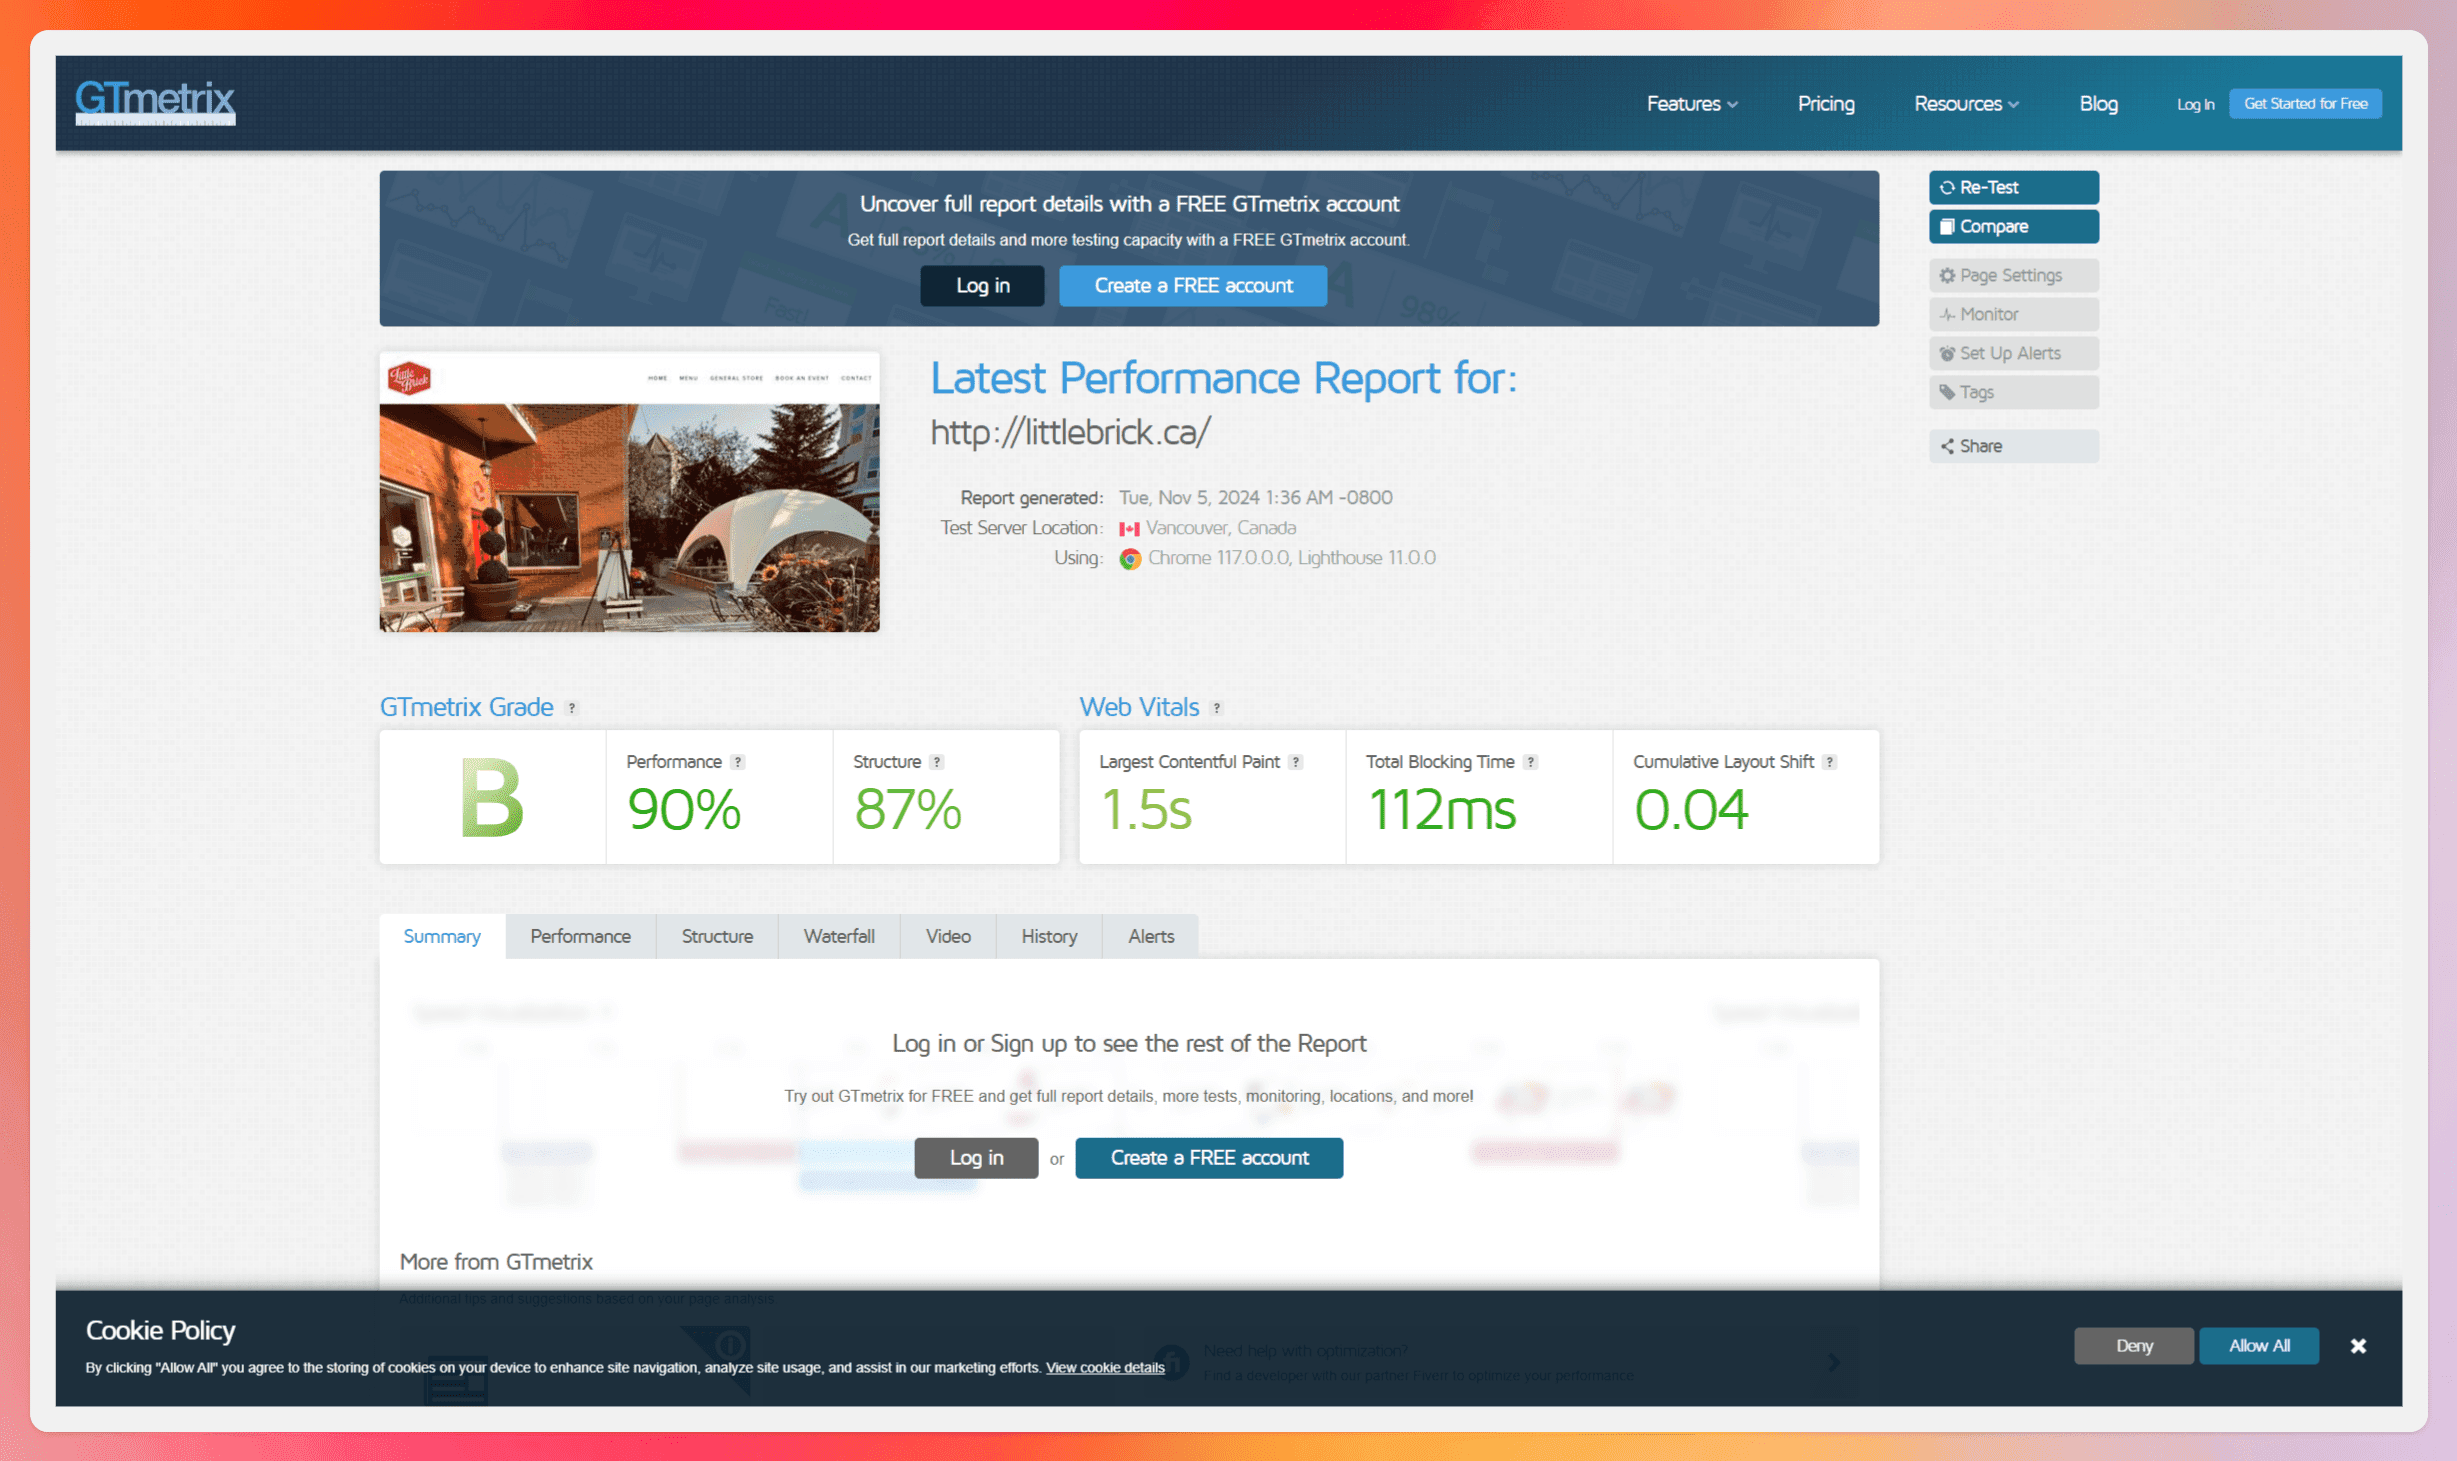2457x1461 pixels.
Task: Switch to the Video tab
Action: [948, 936]
